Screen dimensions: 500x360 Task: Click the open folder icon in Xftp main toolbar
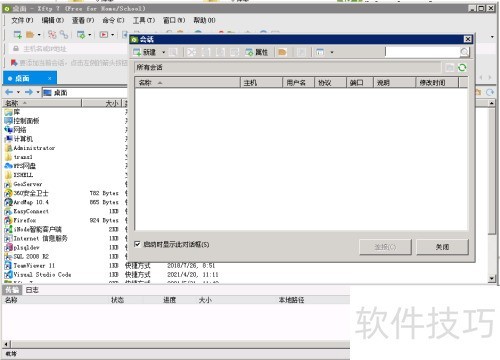(30, 34)
